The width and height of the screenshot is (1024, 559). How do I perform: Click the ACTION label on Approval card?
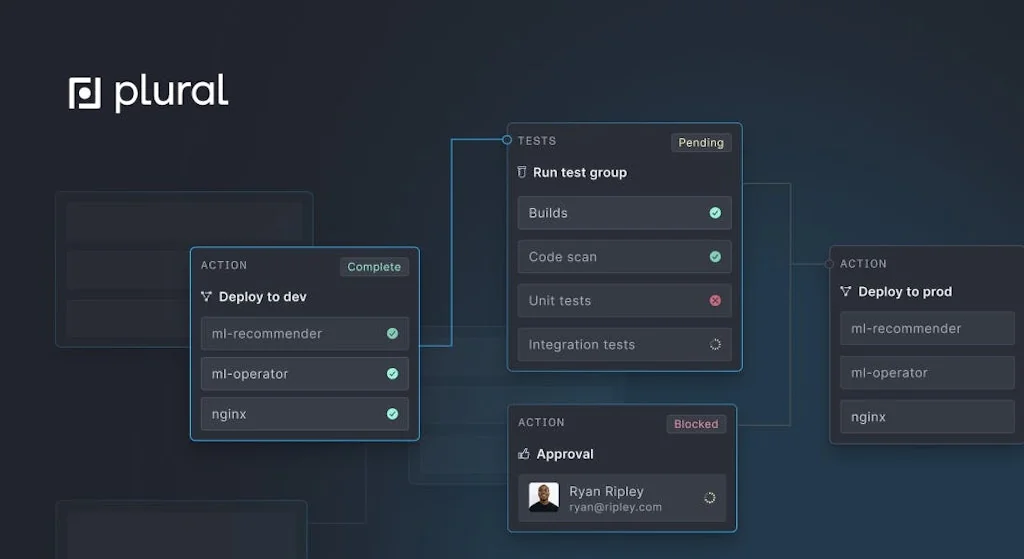[x=541, y=423]
